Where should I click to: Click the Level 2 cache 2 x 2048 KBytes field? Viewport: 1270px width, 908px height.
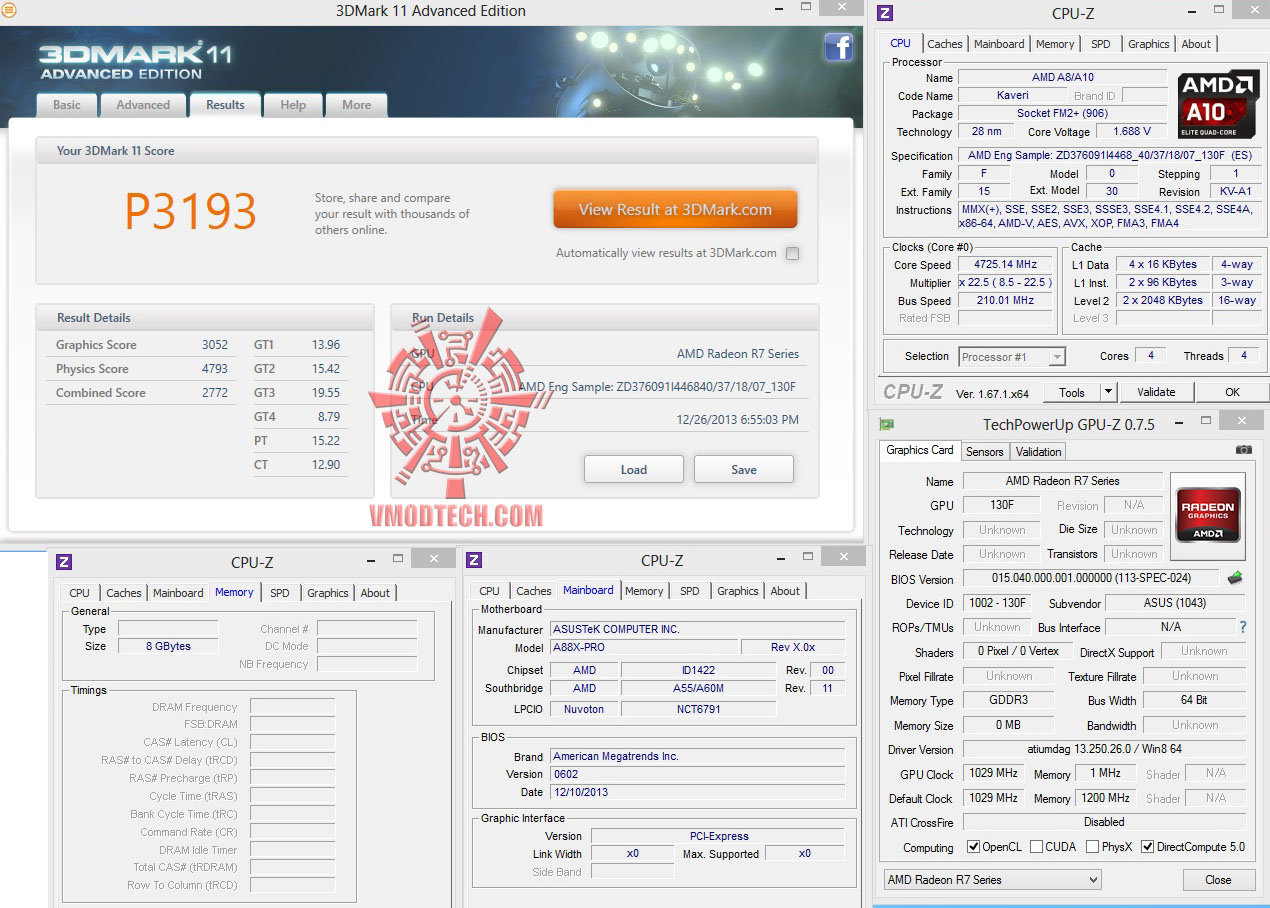click(1163, 301)
